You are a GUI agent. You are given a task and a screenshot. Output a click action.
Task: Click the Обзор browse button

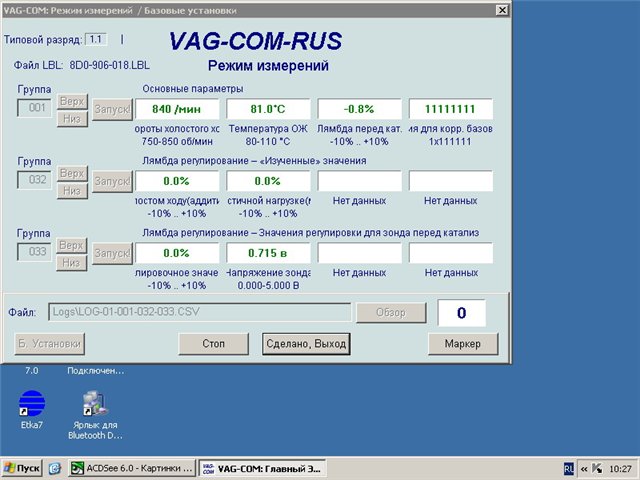coord(391,313)
